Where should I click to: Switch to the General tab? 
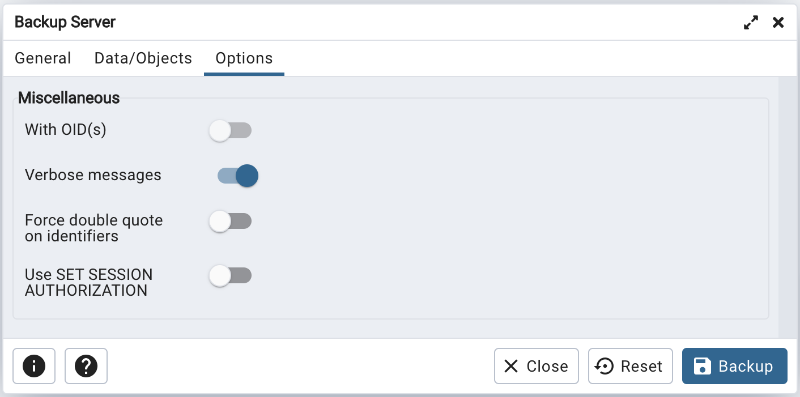click(43, 58)
